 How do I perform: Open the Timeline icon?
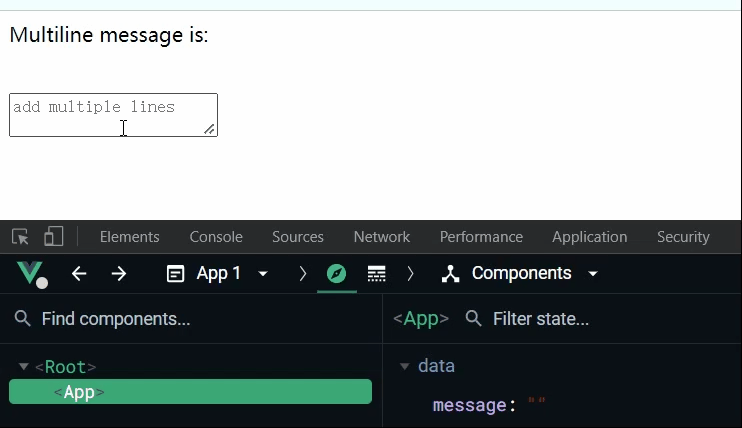point(377,273)
